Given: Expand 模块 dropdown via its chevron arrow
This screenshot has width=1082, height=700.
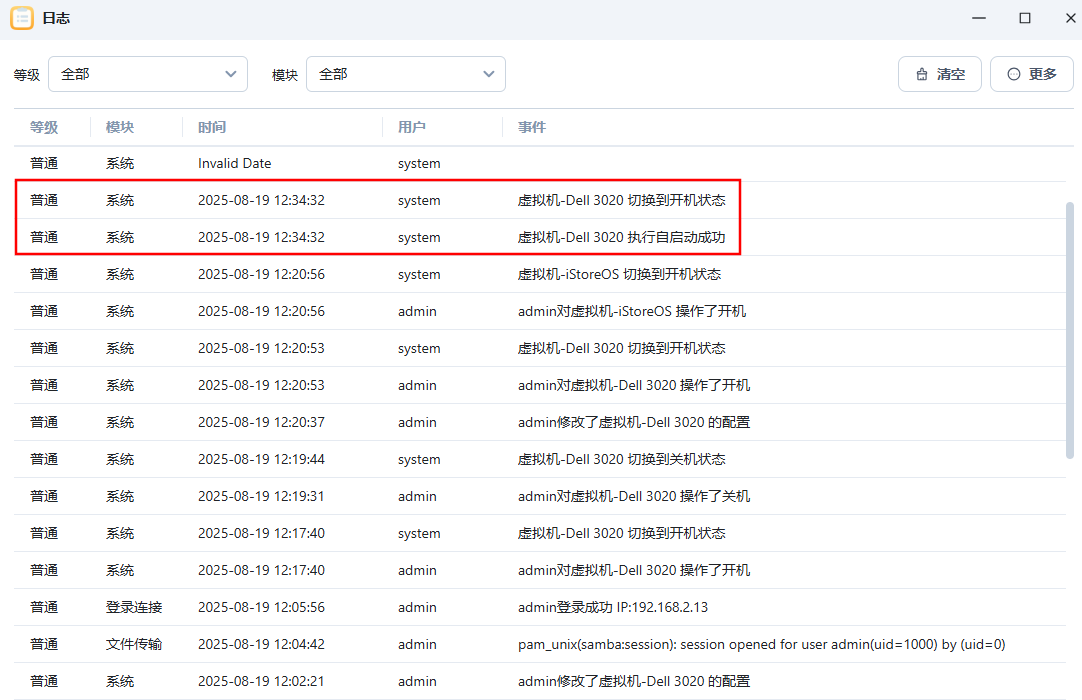Looking at the screenshot, I should click(489, 74).
